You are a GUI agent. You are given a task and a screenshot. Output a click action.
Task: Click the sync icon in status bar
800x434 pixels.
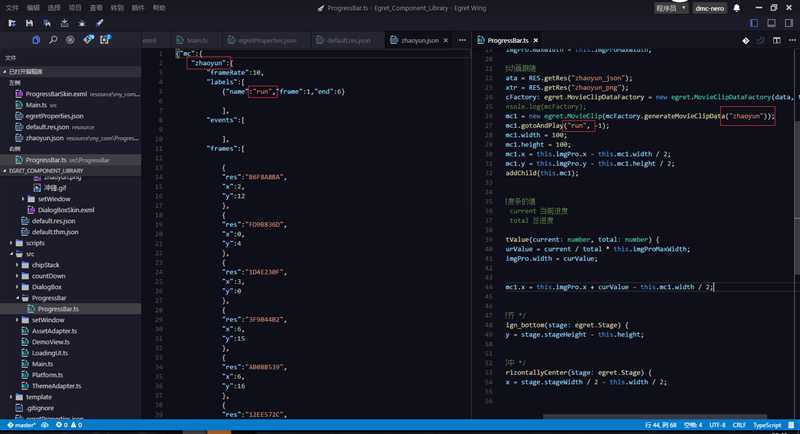click(x=45, y=425)
